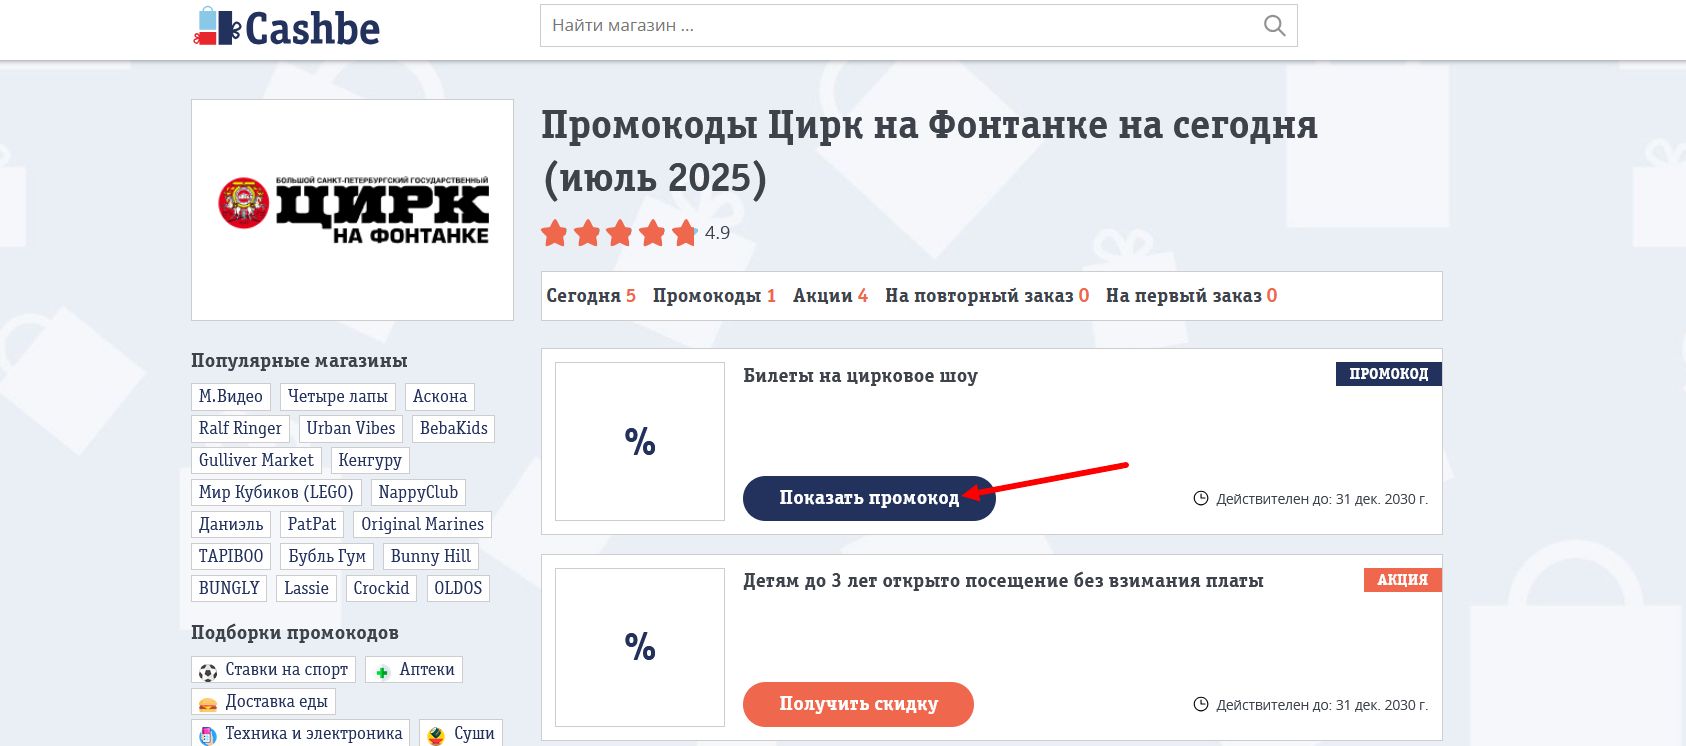1686x746 pixels.
Task: Select the Акции 4 filter tab
Action: point(830,296)
